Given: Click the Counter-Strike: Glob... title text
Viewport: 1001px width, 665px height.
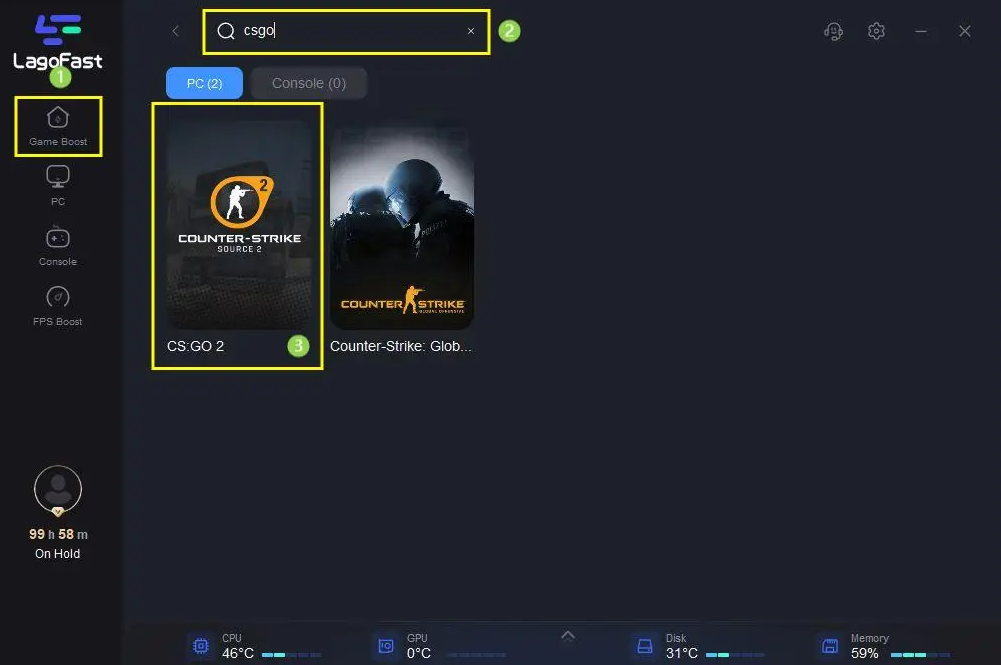Looking at the screenshot, I should pos(401,346).
